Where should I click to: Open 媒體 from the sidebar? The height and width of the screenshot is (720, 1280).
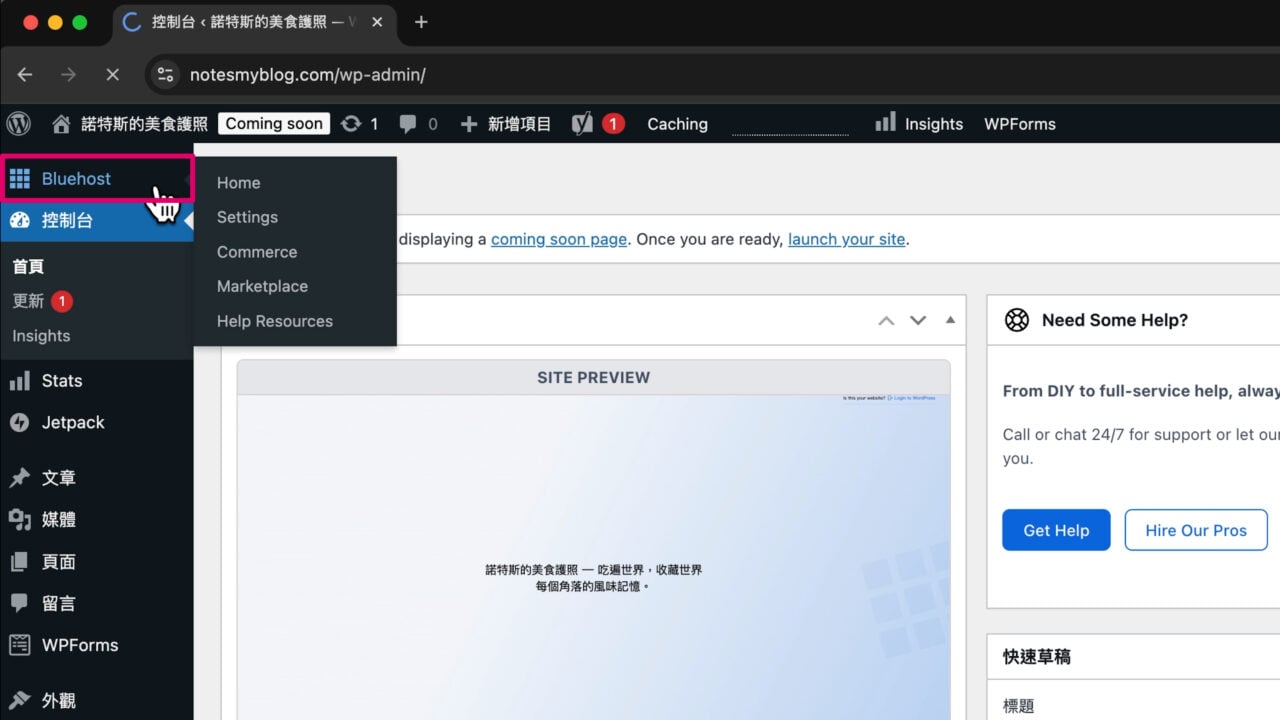point(60,519)
